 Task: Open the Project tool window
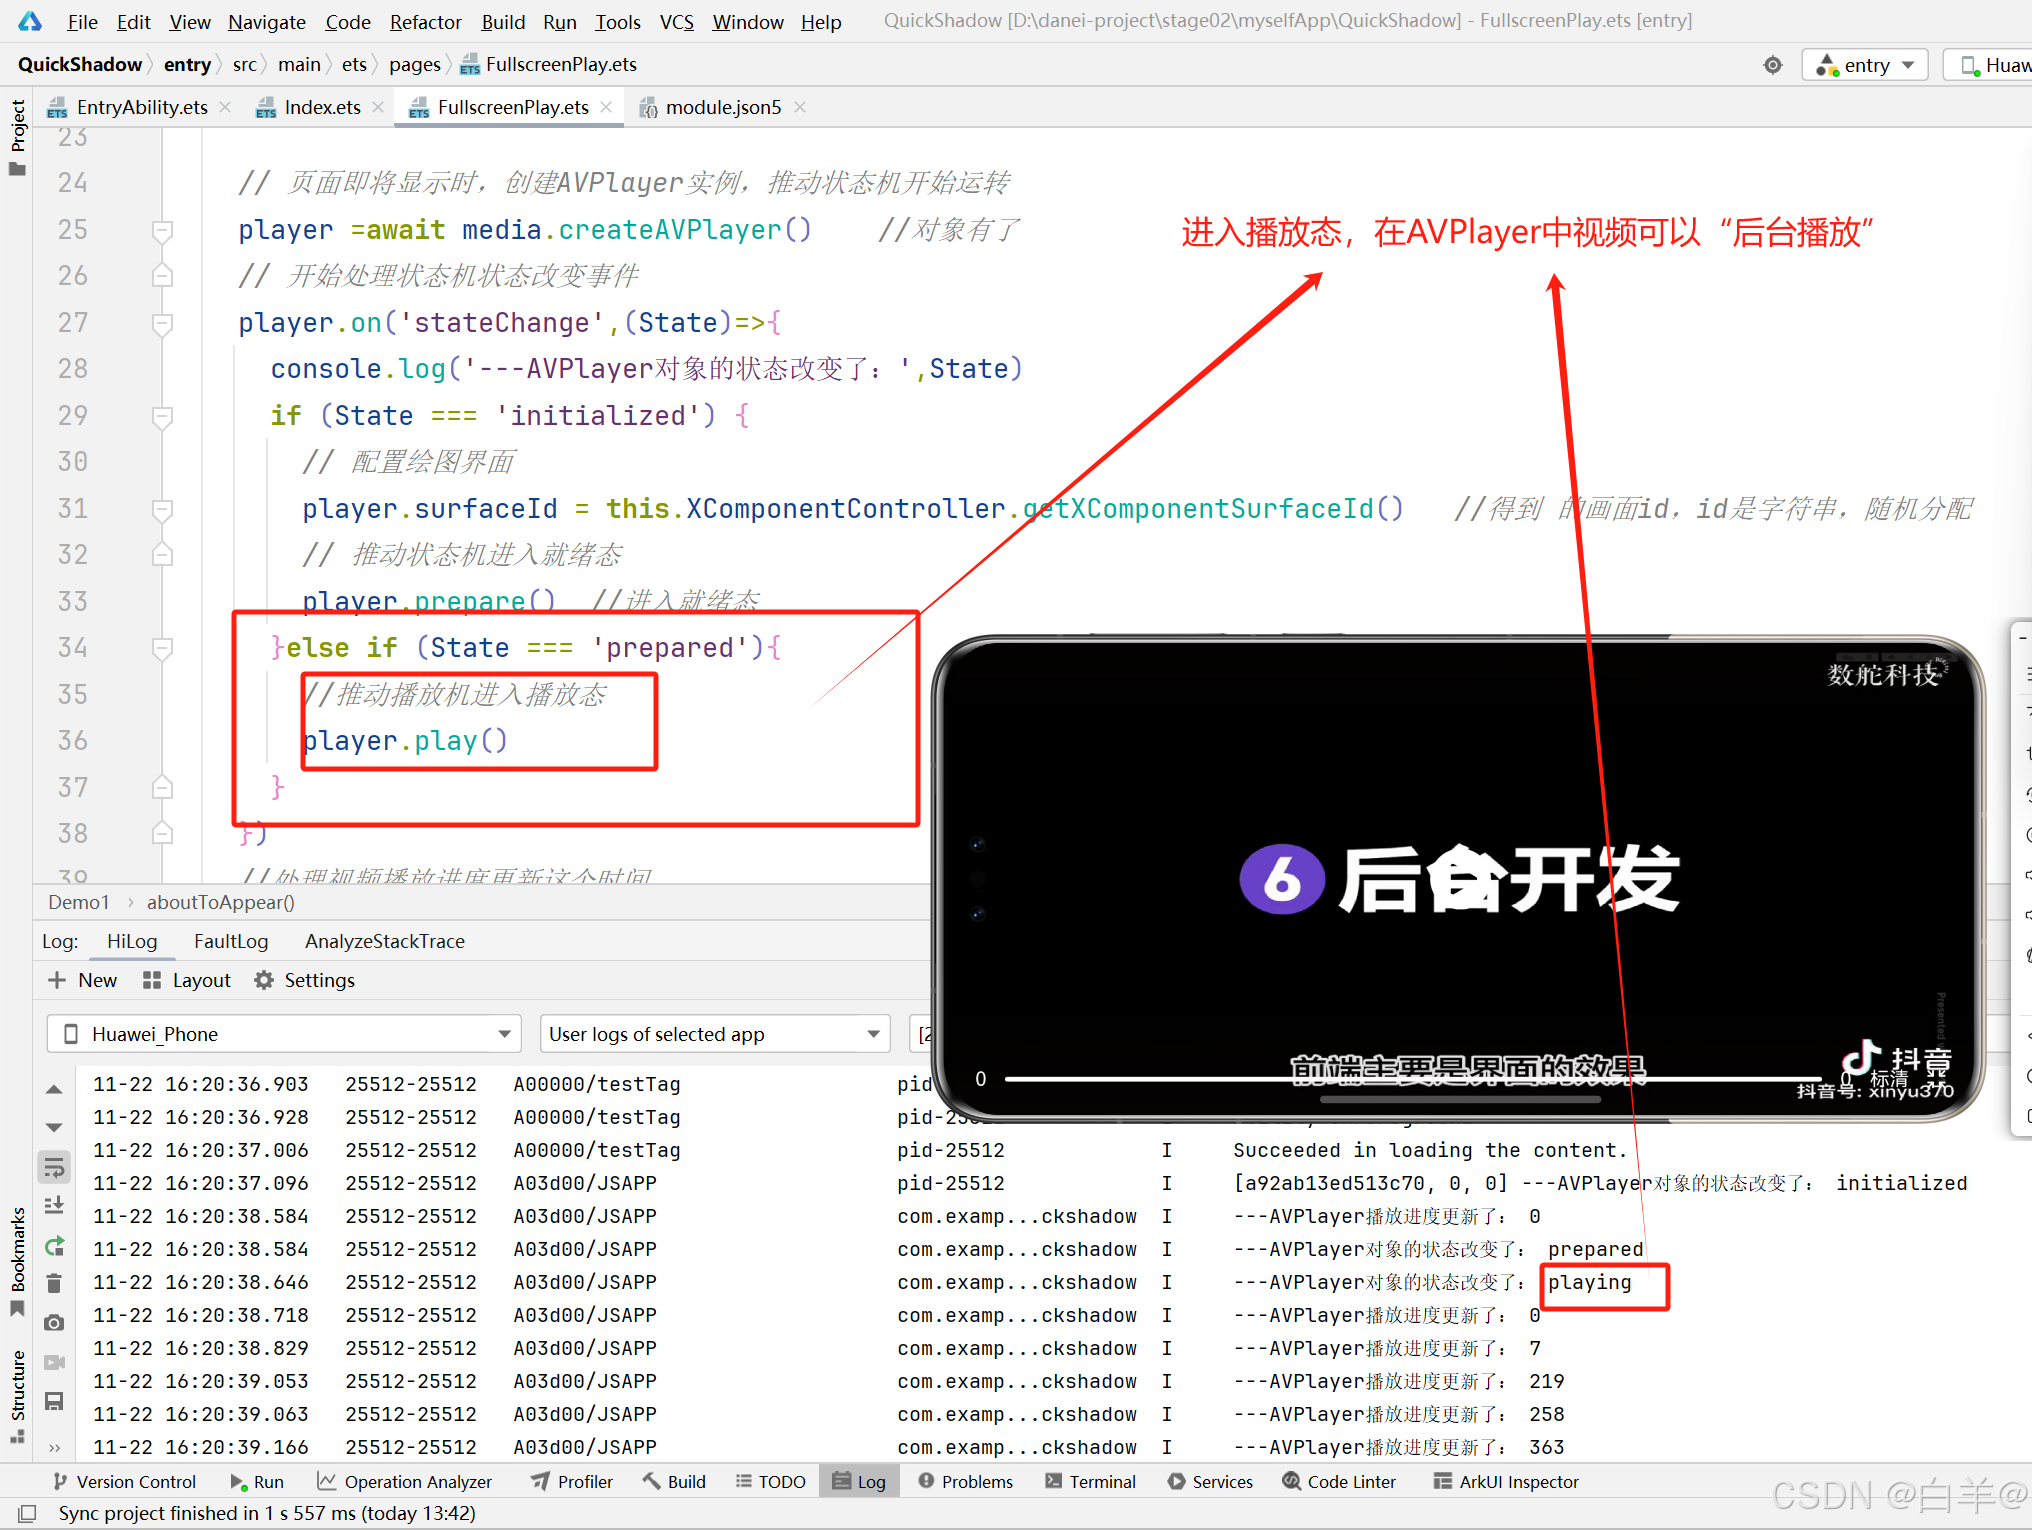click(17, 138)
